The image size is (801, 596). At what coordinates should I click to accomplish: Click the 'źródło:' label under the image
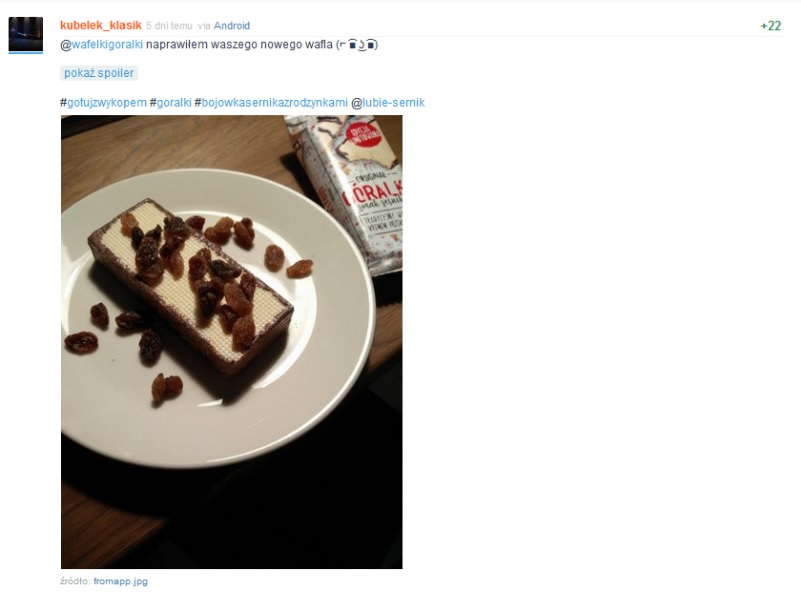click(x=76, y=581)
